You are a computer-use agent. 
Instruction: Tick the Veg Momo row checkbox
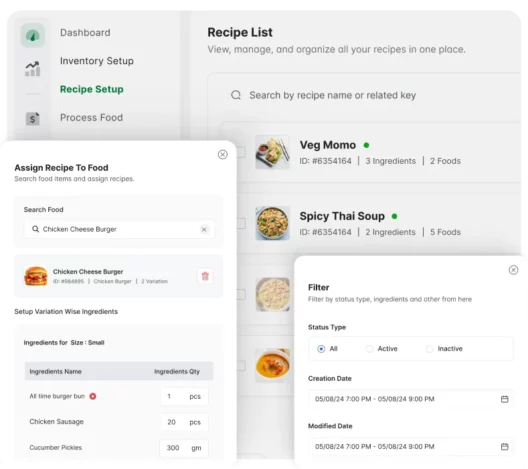tap(240, 152)
